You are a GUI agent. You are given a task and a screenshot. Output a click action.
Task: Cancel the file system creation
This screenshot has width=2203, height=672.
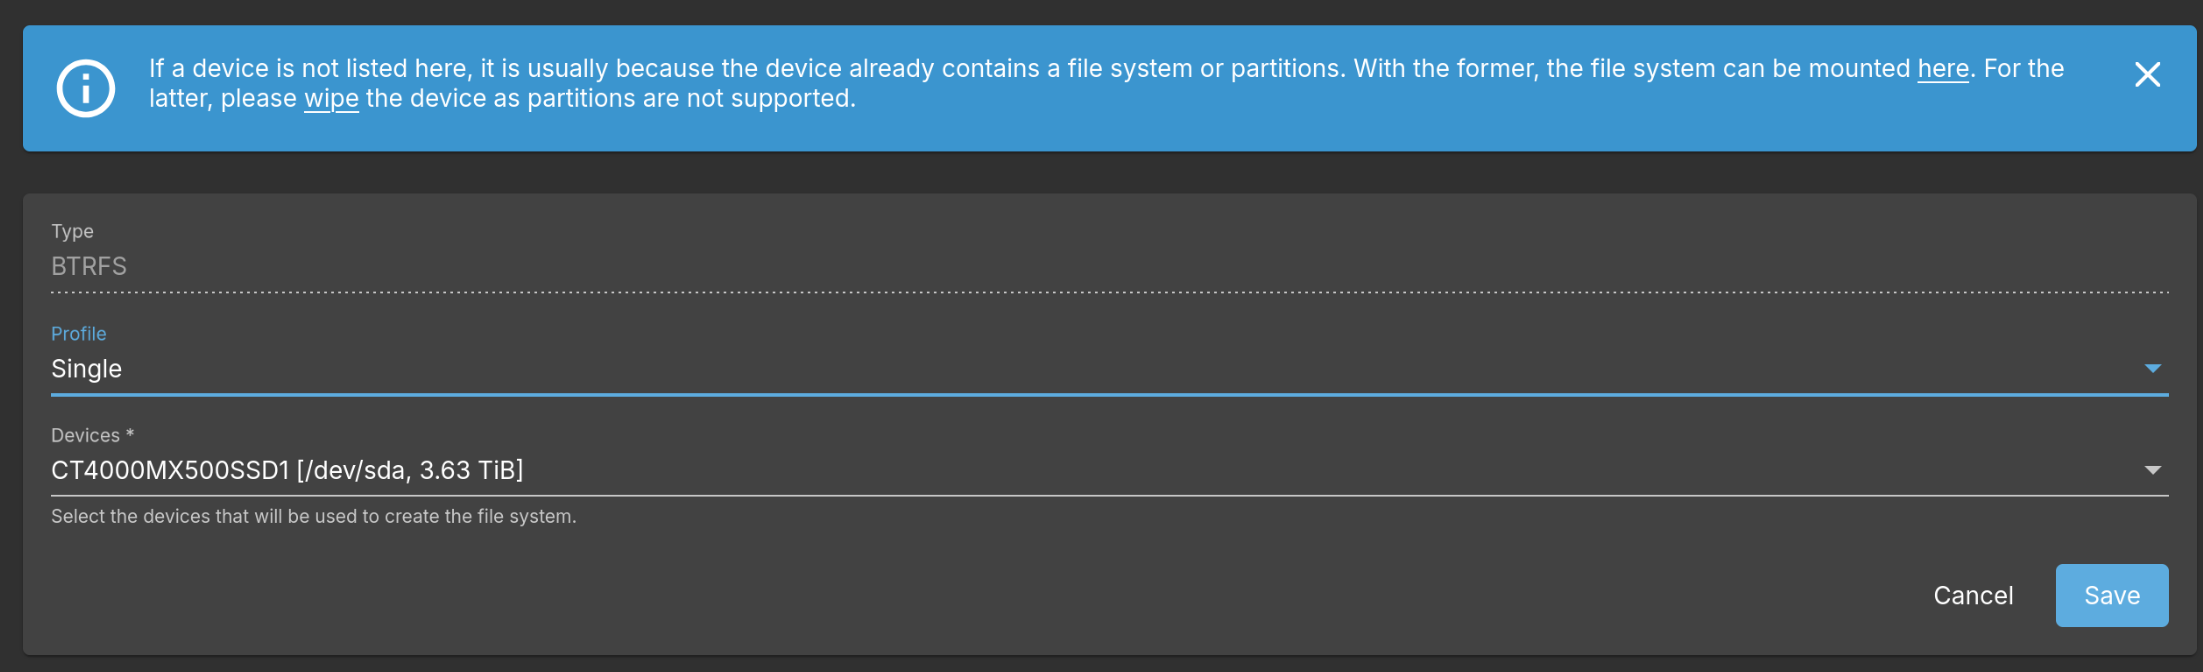click(x=1972, y=595)
